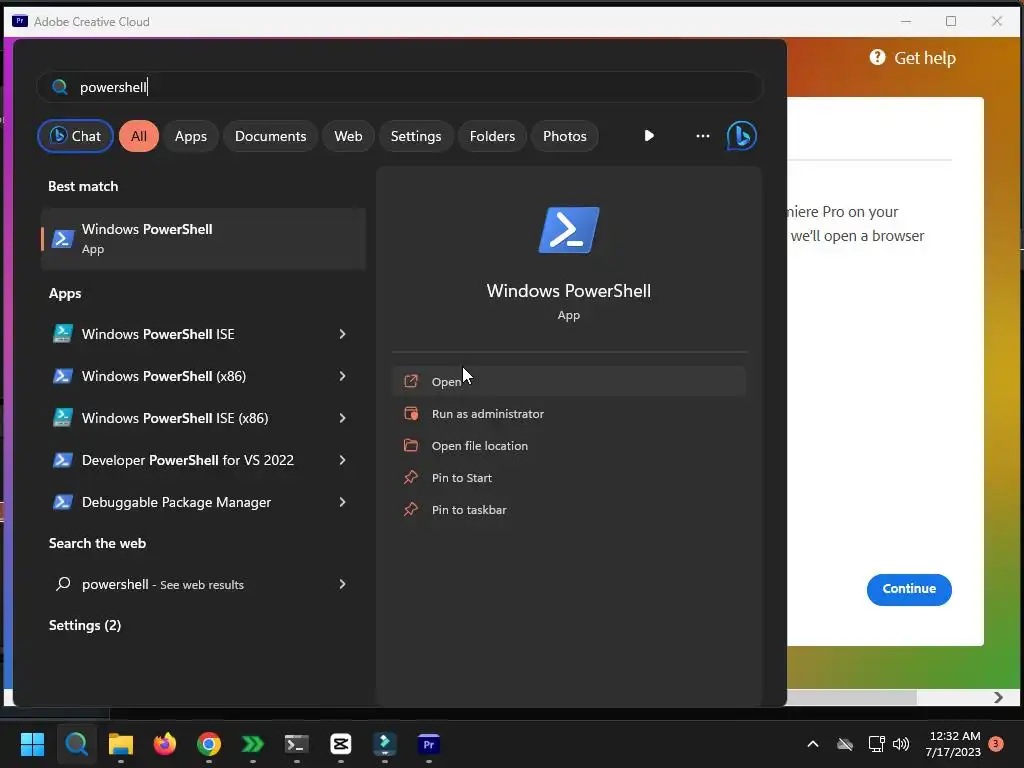Choose Pin to Start
The height and width of the screenshot is (768, 1024).
coord(569,477)
